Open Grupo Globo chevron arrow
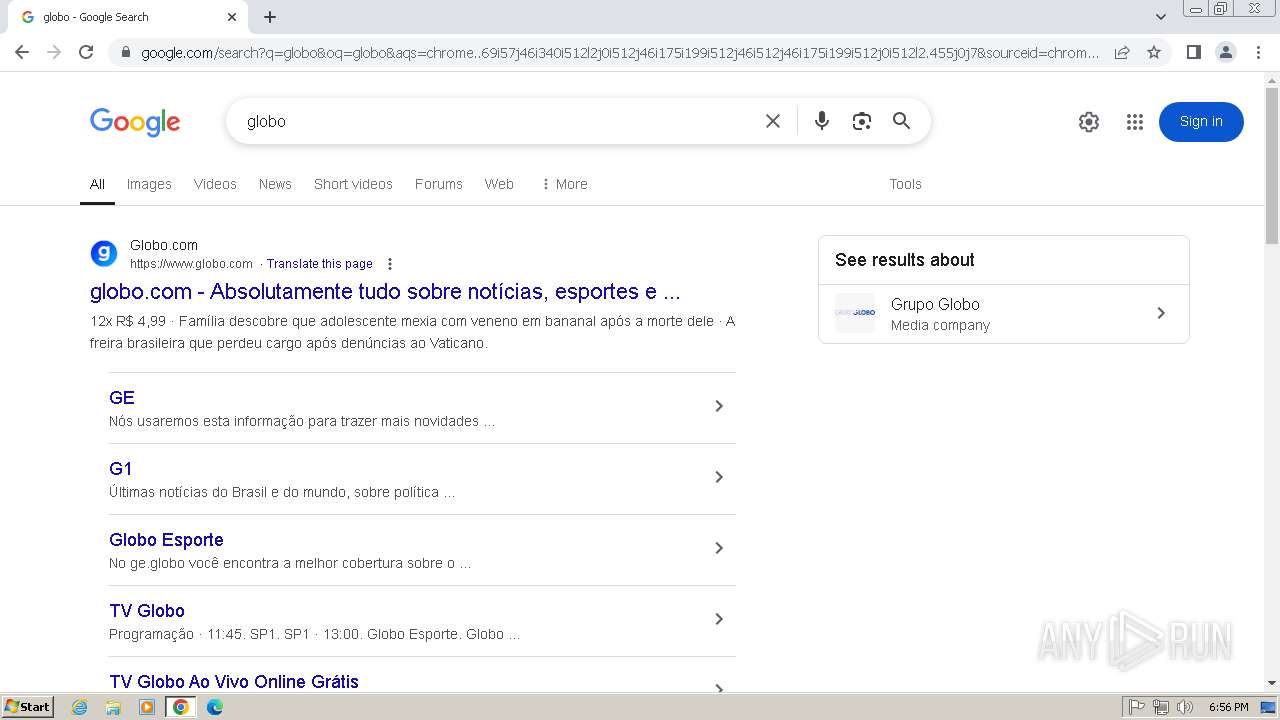This screenshot has width=1280, height=720. 1161,313
